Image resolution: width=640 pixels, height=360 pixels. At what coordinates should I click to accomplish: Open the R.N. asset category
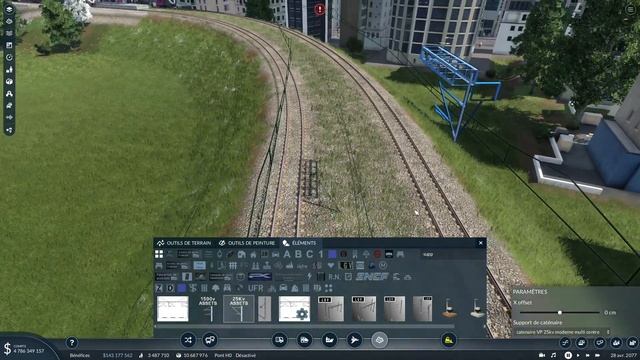click(x=334, y=277)
